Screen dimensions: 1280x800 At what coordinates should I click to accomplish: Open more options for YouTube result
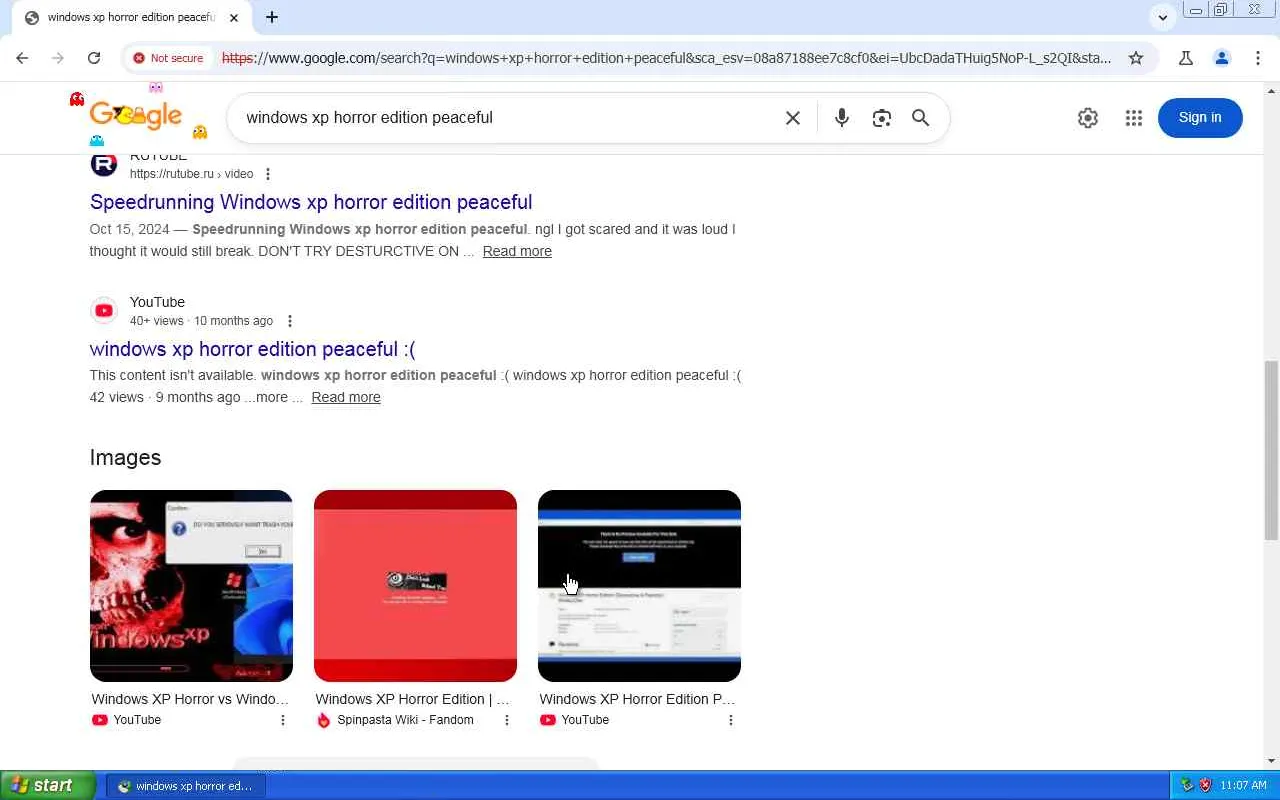(x=290, y=321)
